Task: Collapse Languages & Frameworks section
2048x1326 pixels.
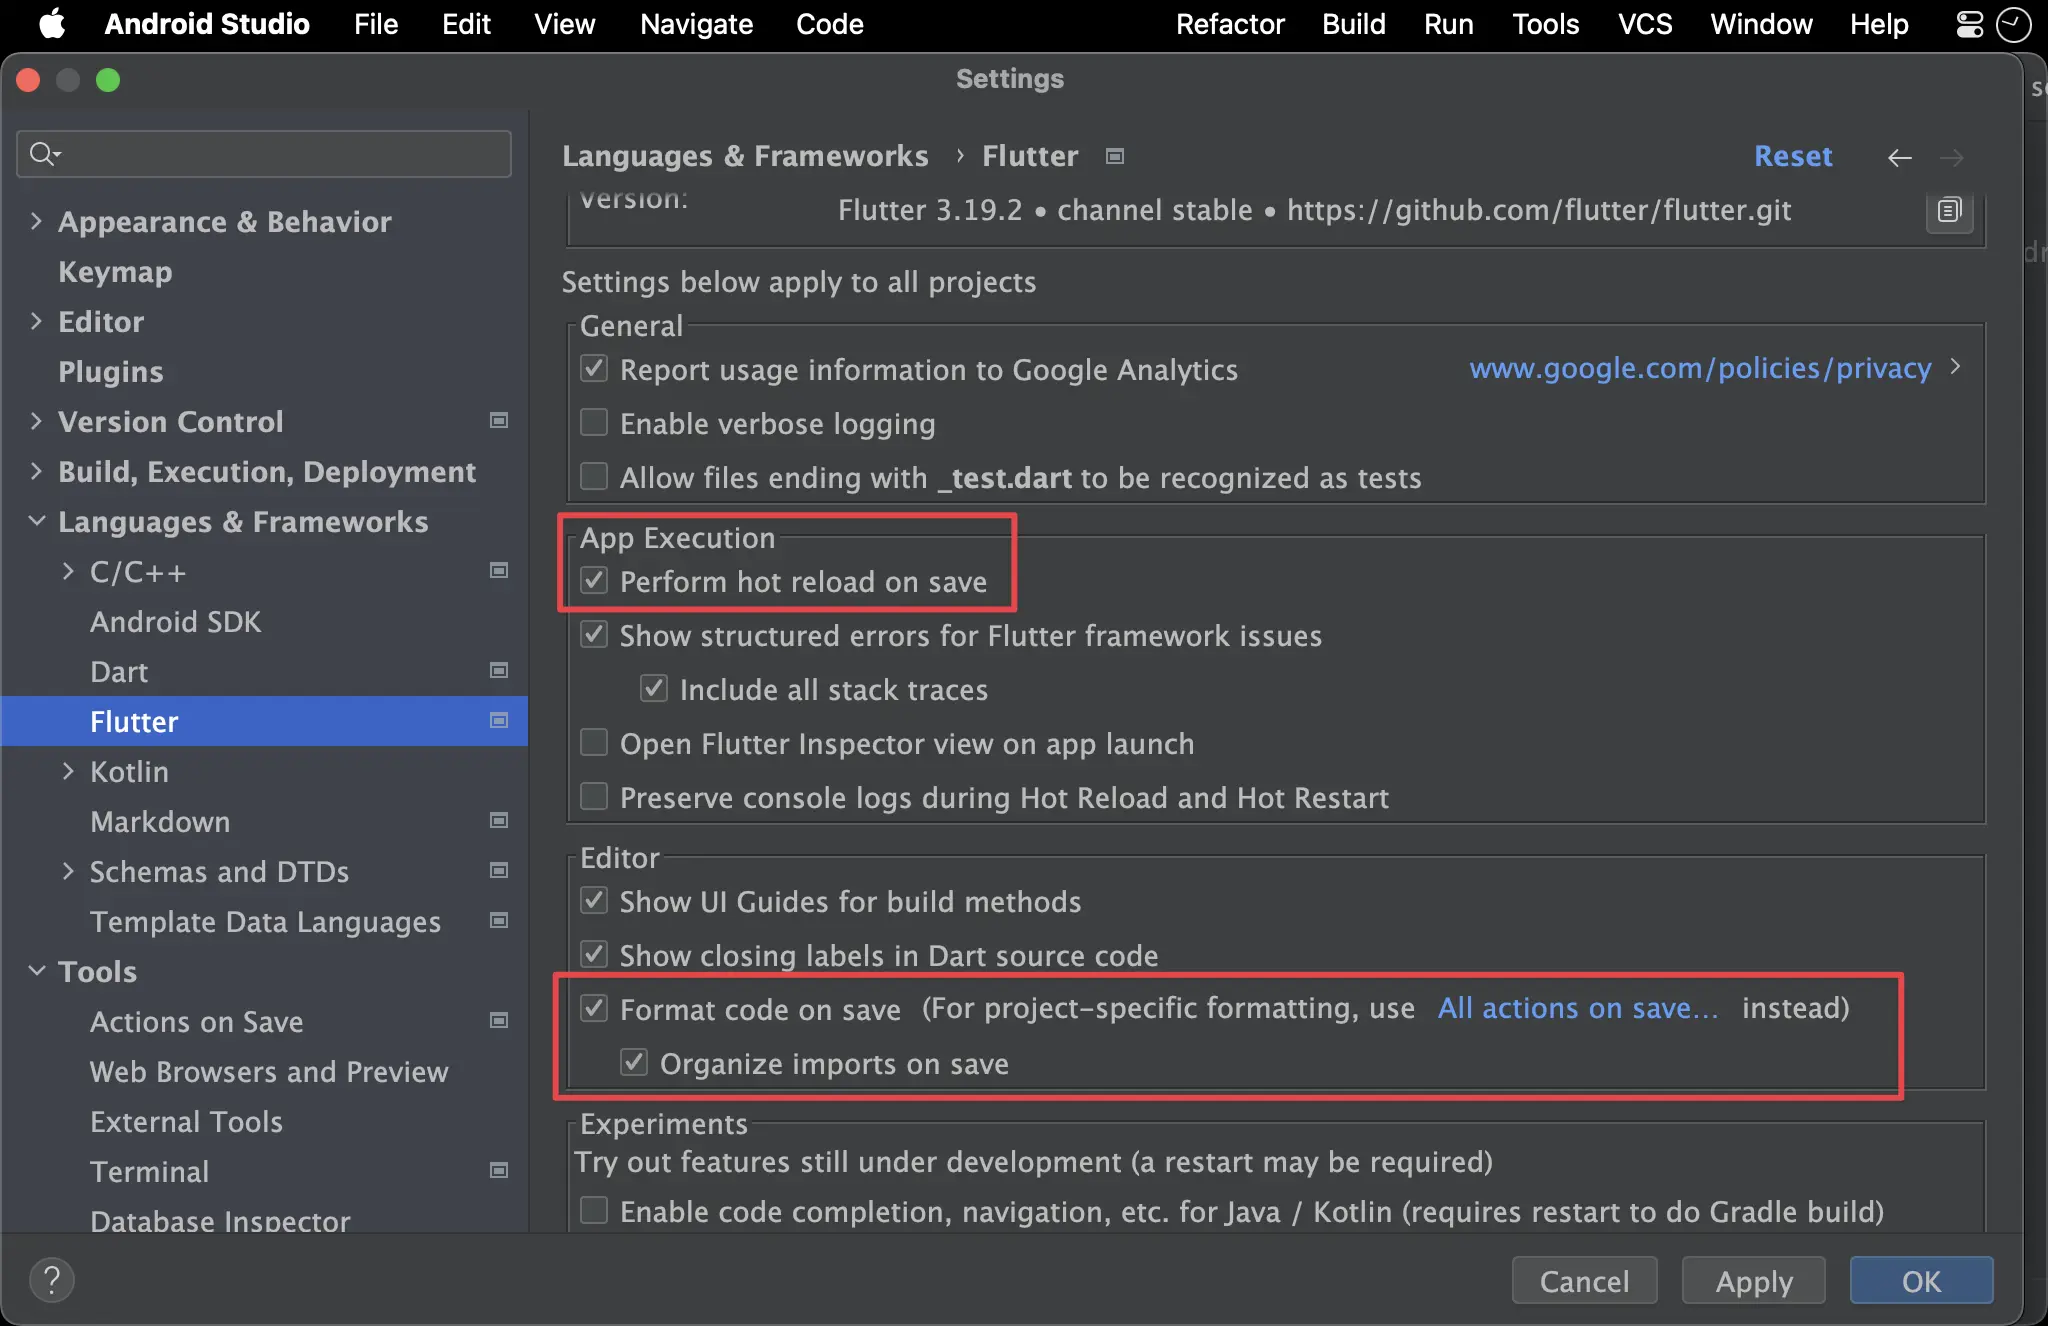Action: click(x=36, y=521)
